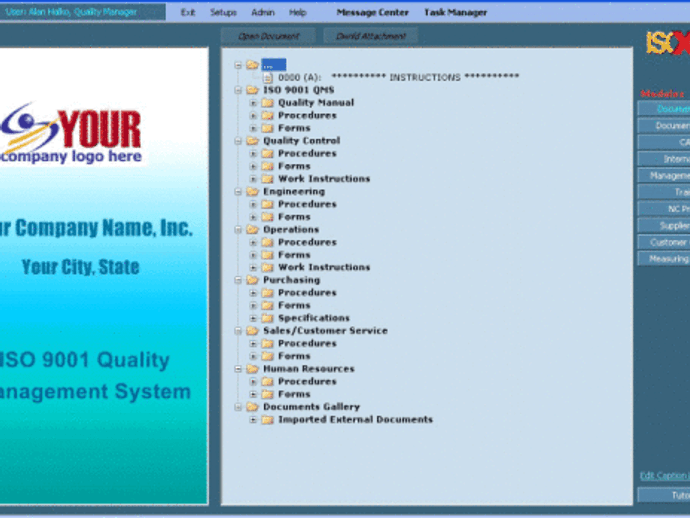Select the Procedures label under Engineering
This screenshot has width=690, height=518.
point(307,204)
